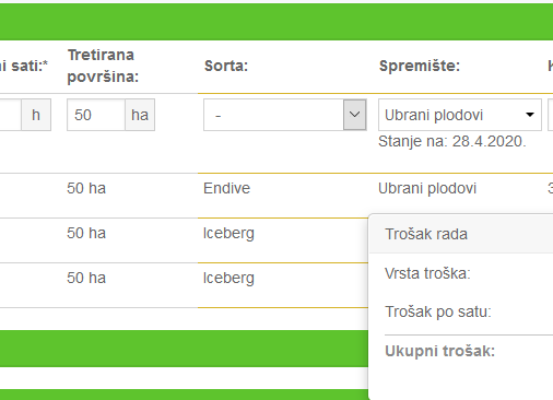Click Ubrani plodovi text in Endive row

[x=427, y=188]
